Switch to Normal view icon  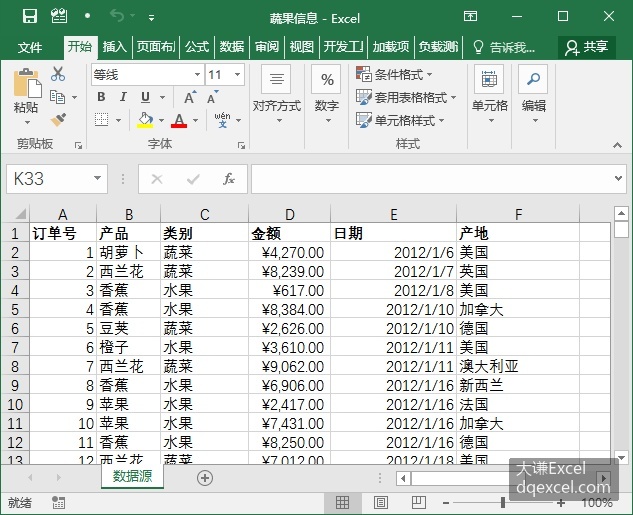(342, 502)
